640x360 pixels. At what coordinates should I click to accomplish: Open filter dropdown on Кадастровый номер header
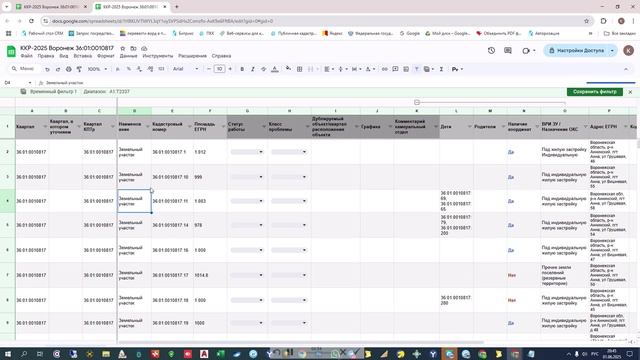(189, 127)
